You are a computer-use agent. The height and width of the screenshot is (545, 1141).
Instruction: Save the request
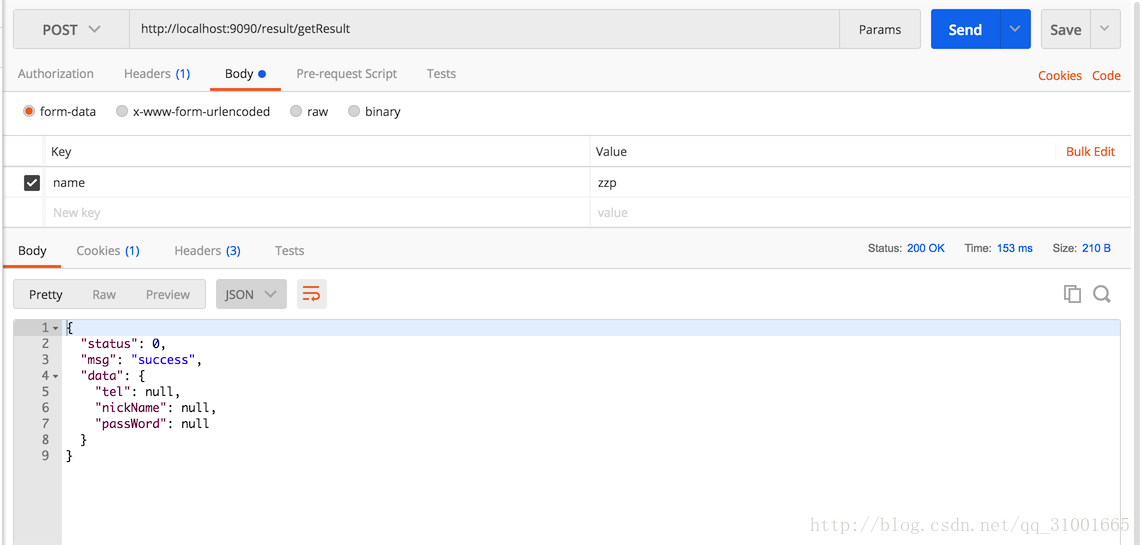click(1065, 30)
